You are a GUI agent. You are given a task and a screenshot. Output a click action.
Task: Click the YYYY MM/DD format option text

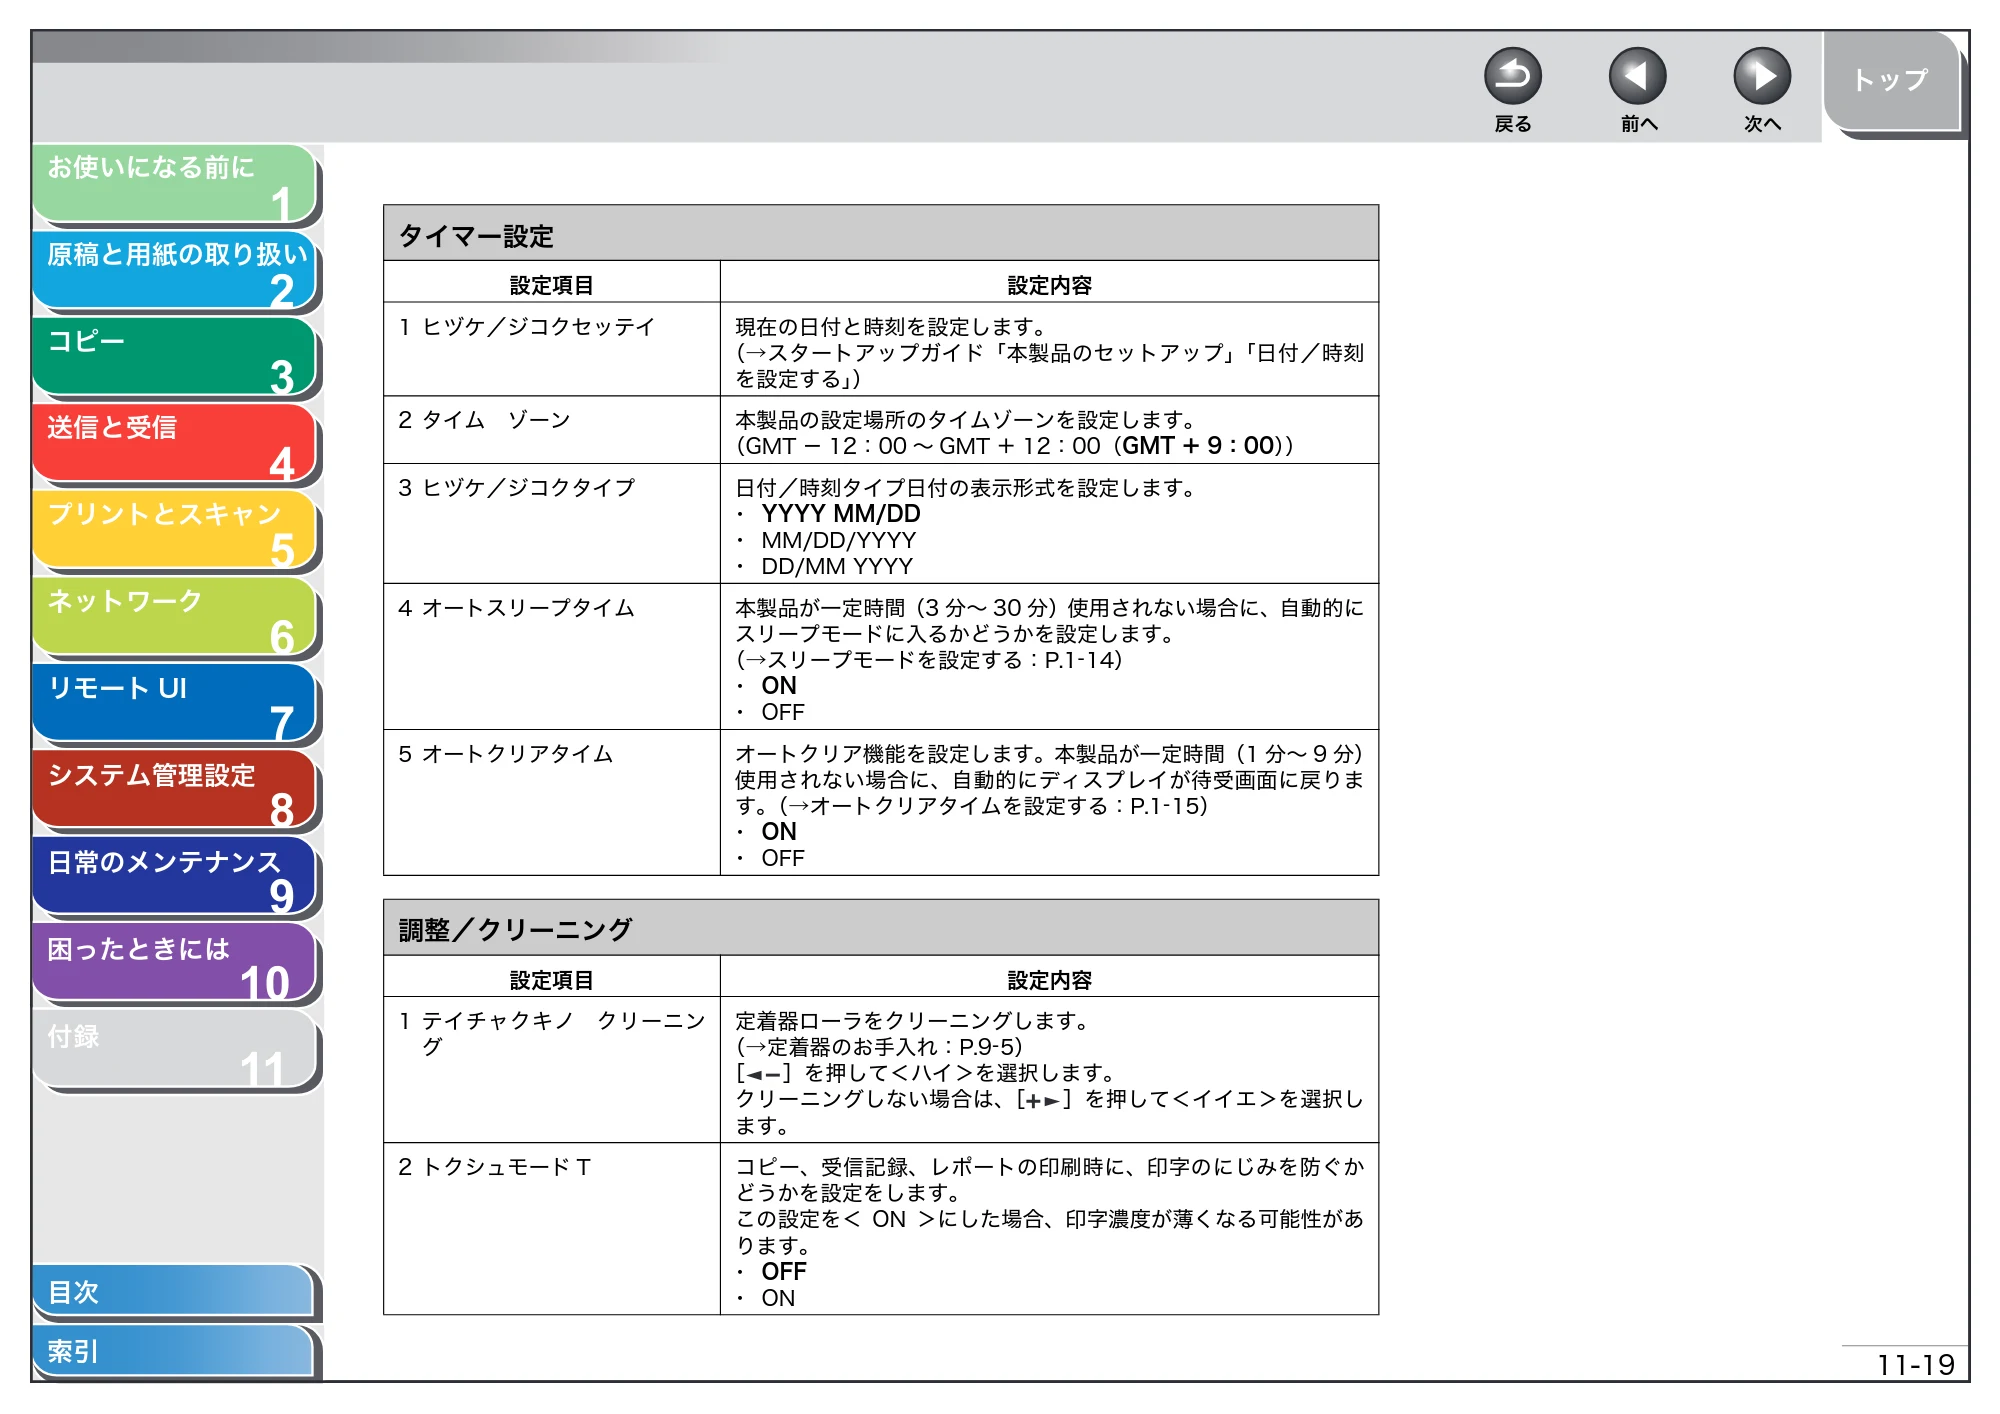pos(841,514)
